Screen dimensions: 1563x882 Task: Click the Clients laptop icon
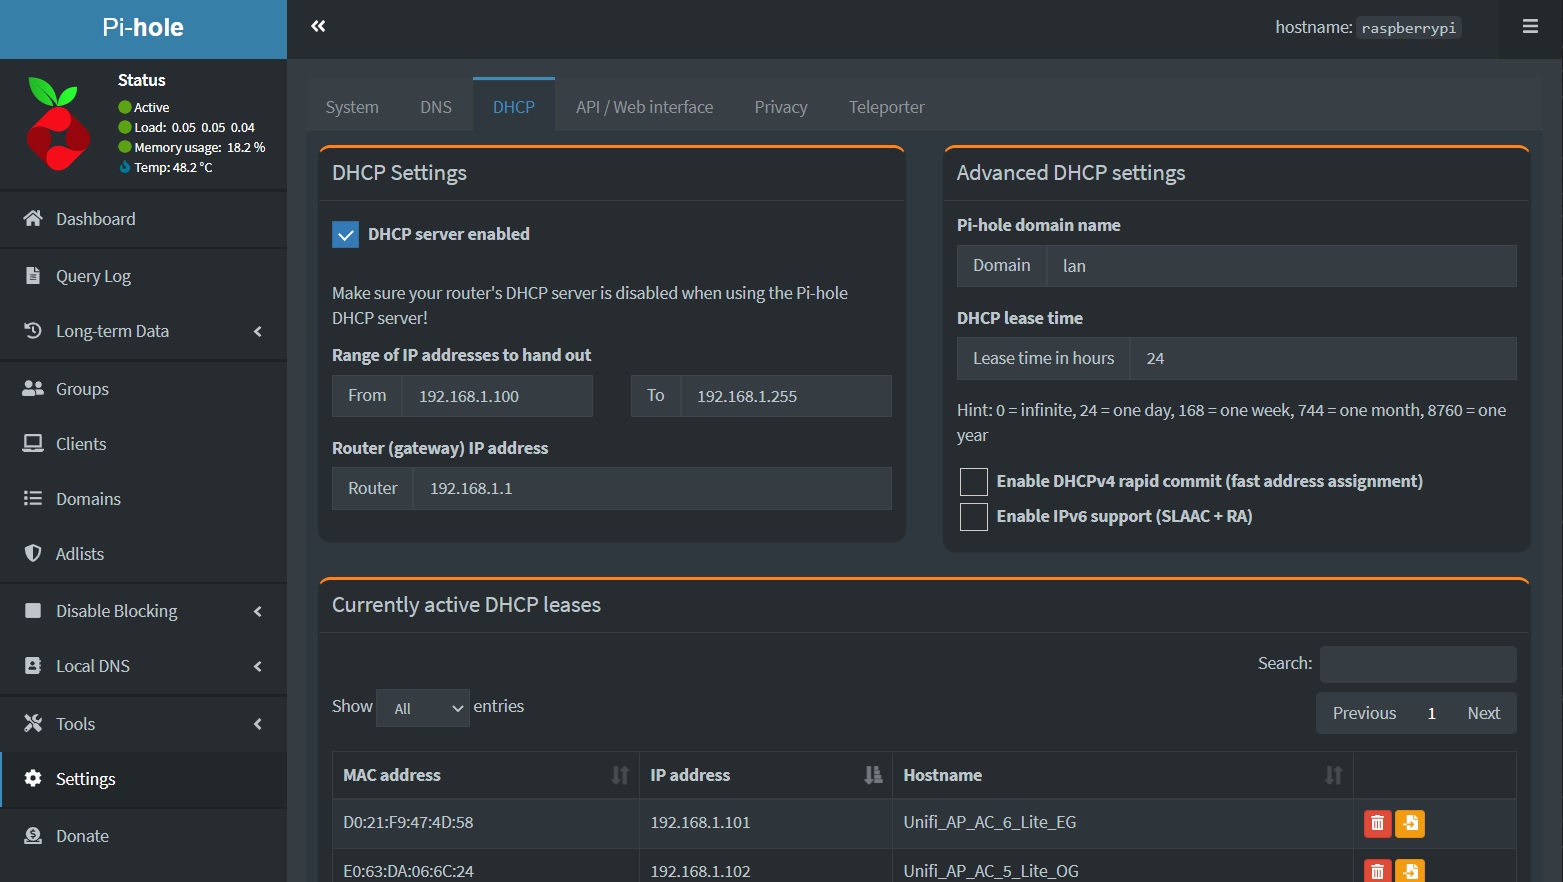[x=33, y=443]
